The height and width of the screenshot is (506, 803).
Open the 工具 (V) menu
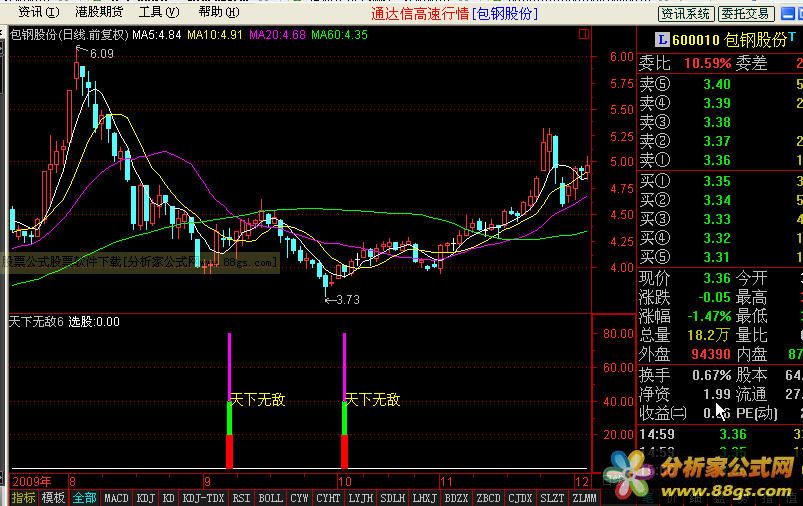tap(159, 12)
